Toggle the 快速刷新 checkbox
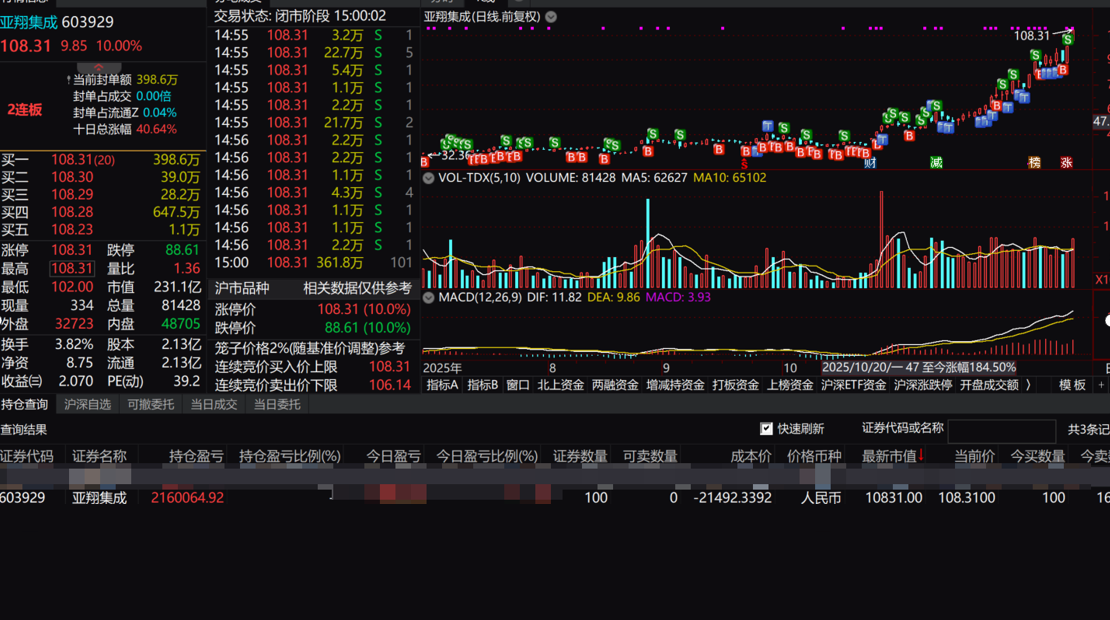 766,429
